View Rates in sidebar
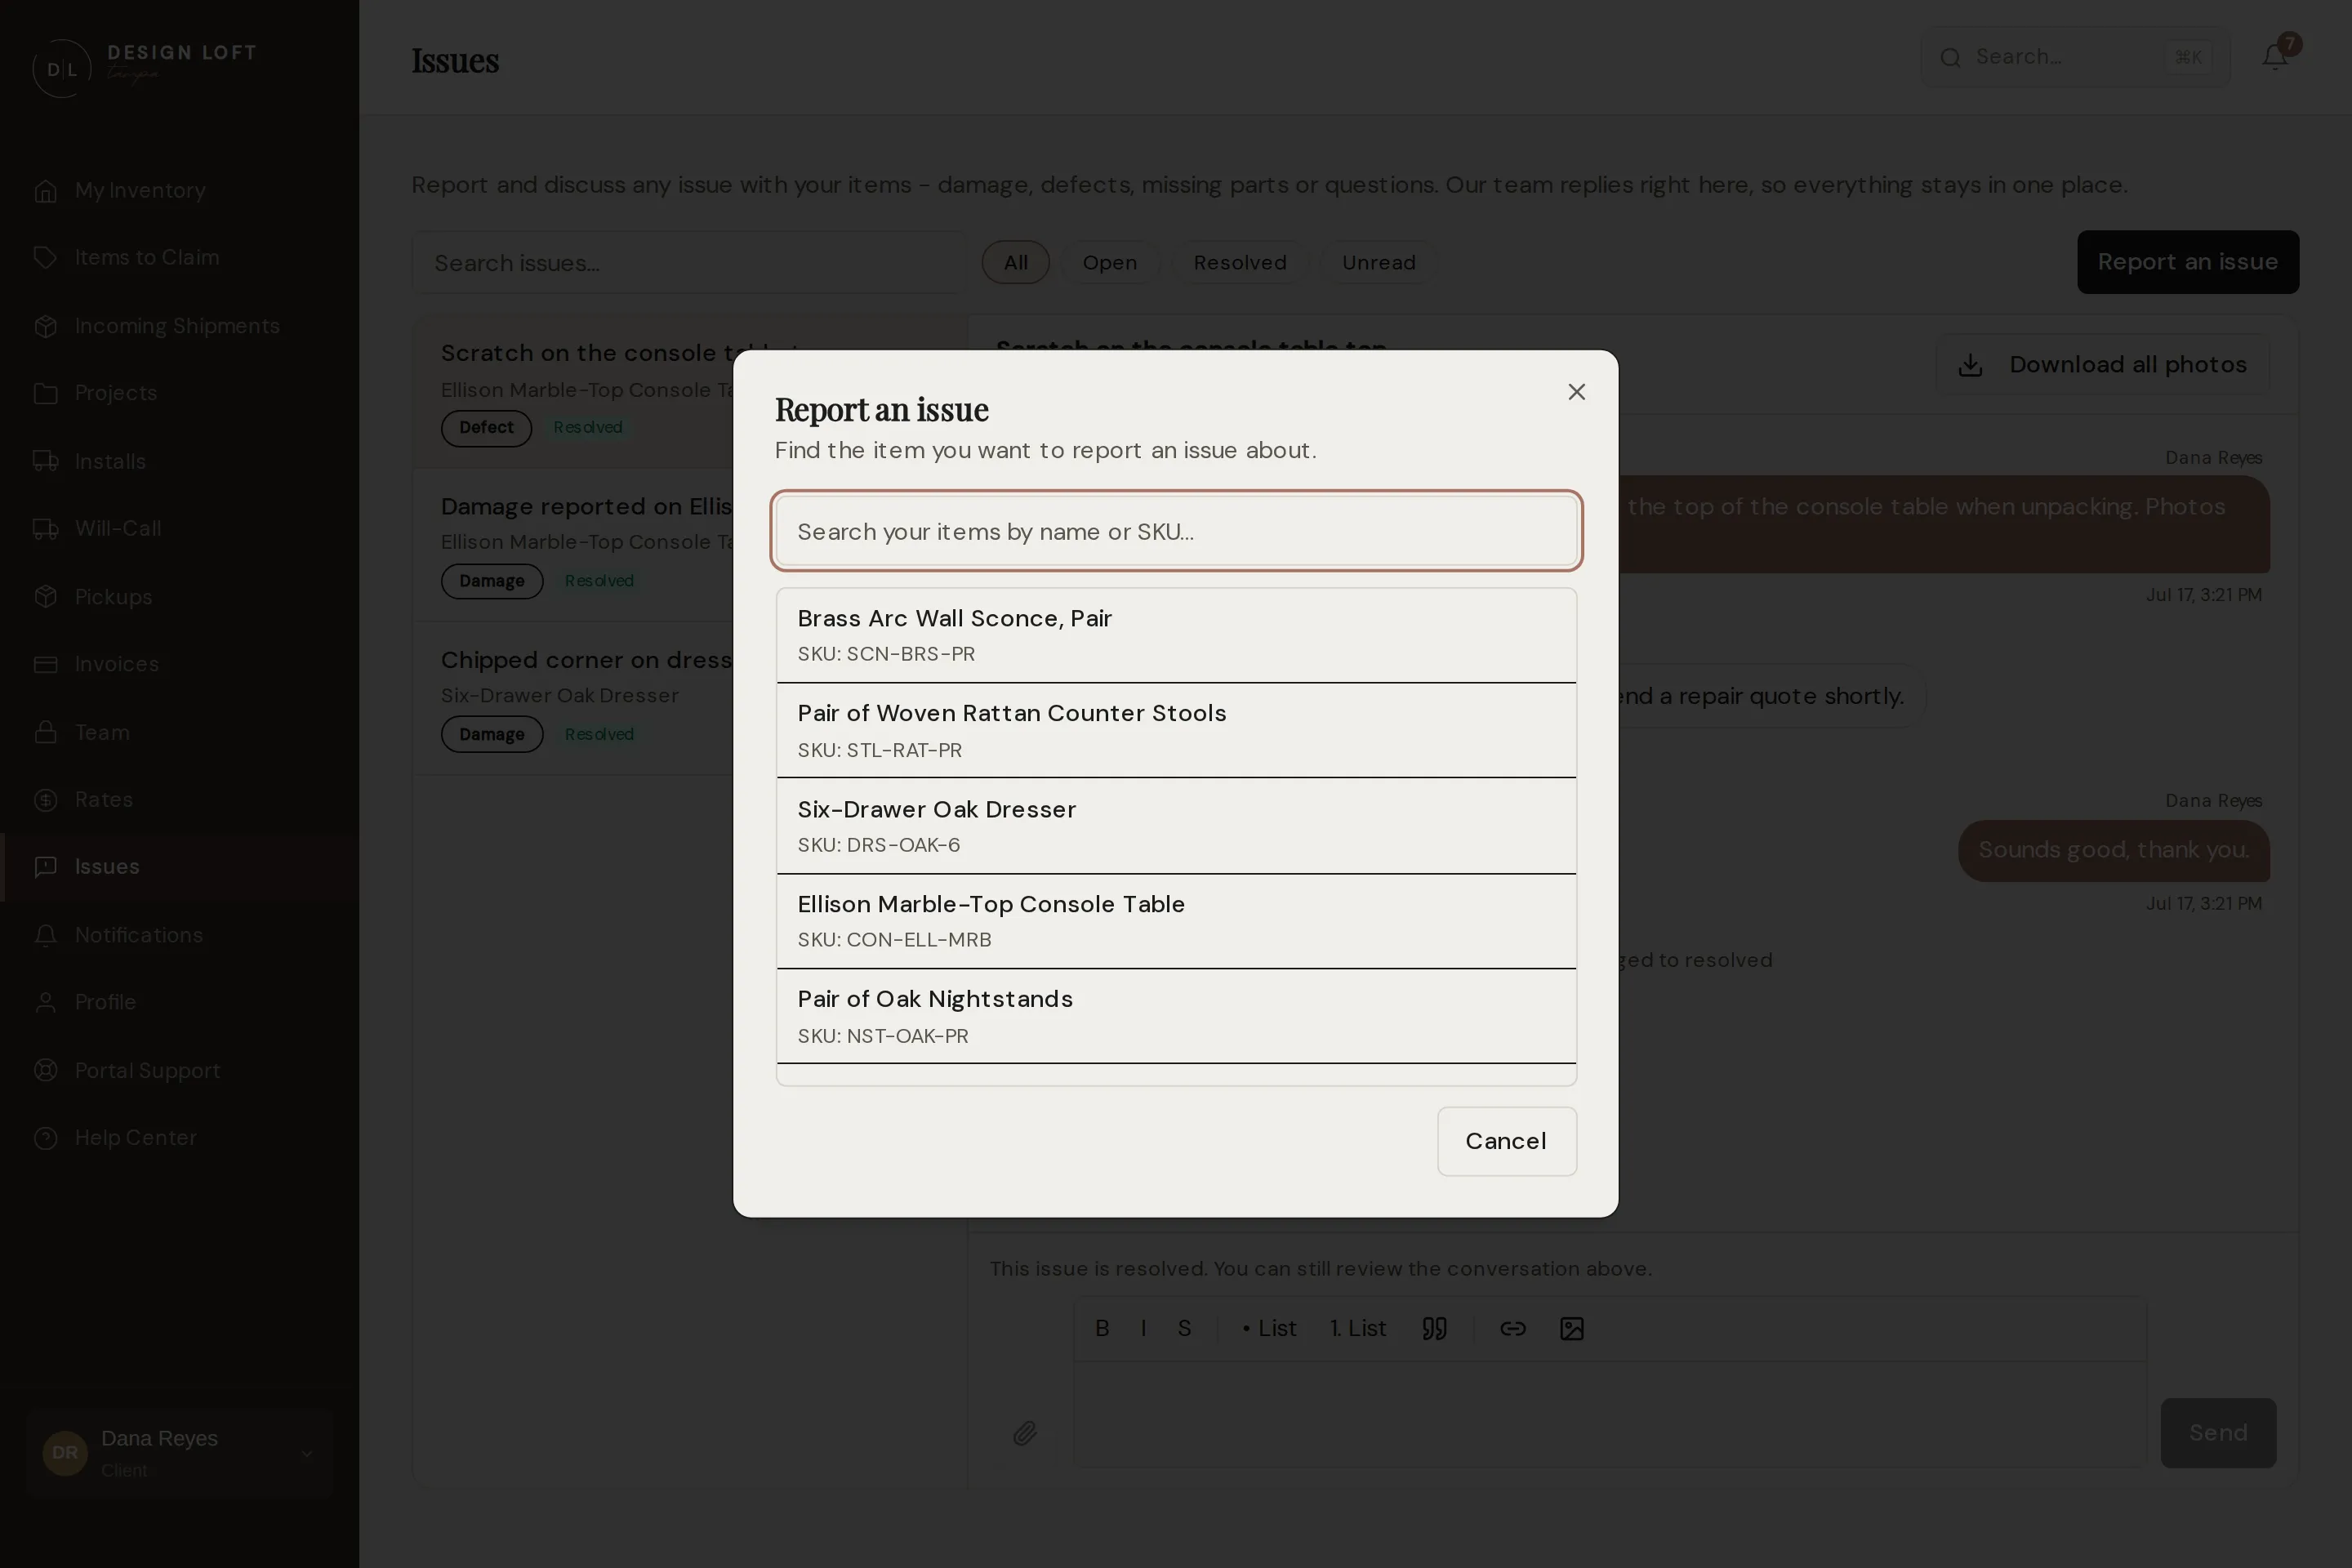Screen dimensions: 2352x1568 click(180, 799)
